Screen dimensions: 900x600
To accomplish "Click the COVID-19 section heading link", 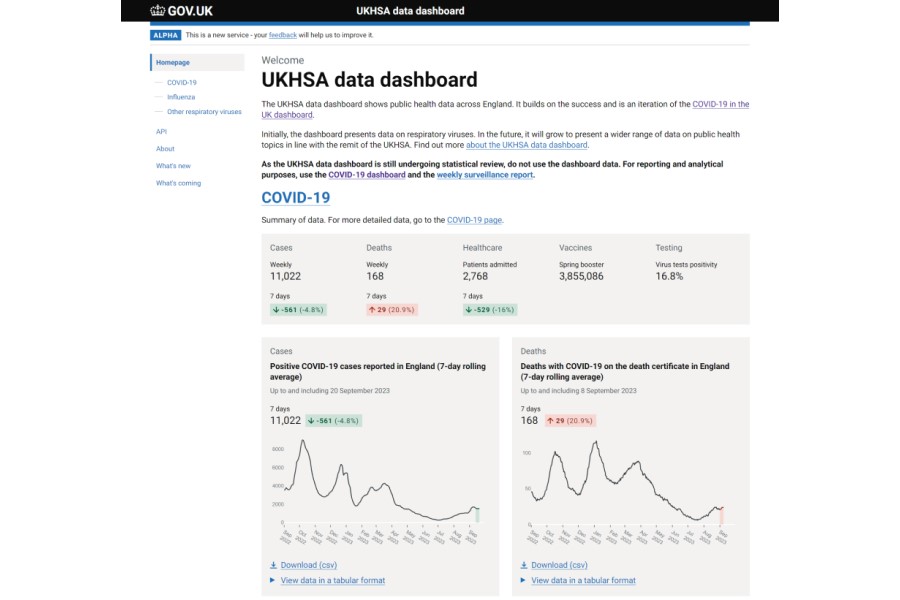I will point(296,198).
